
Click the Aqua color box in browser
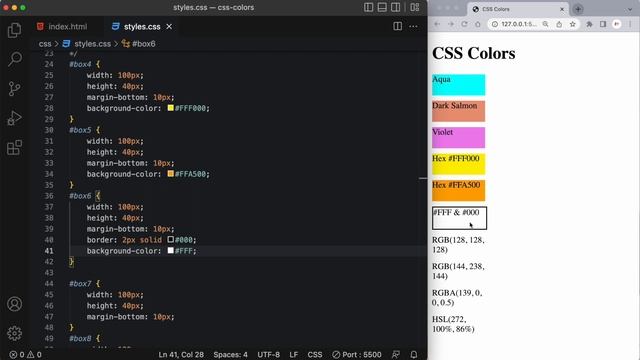pyautogui.click(x=458, y=84)
